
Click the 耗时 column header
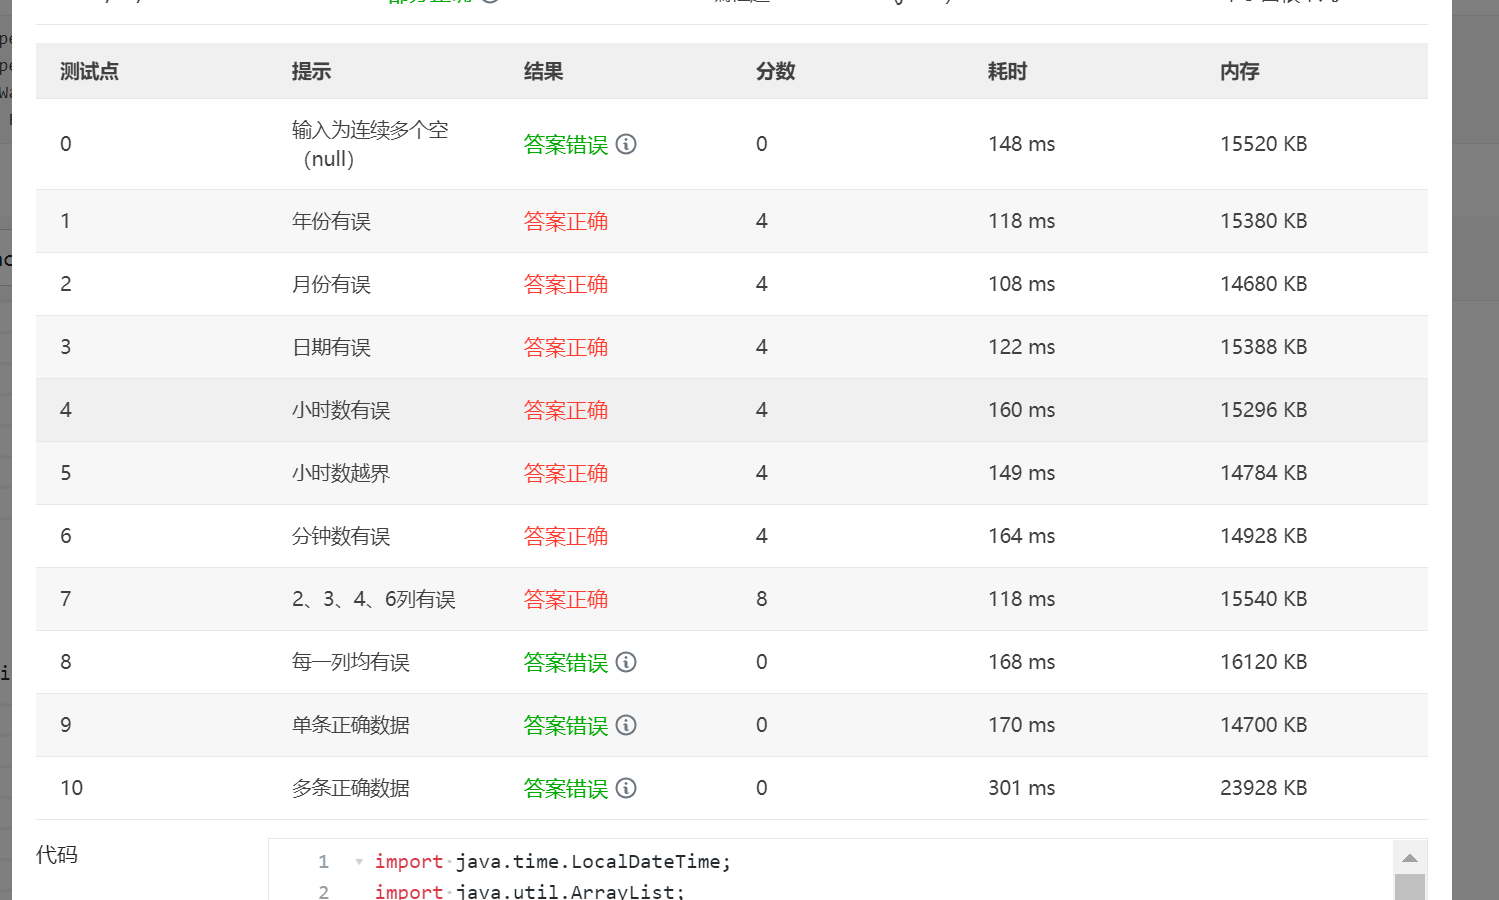pos(1007,71)
